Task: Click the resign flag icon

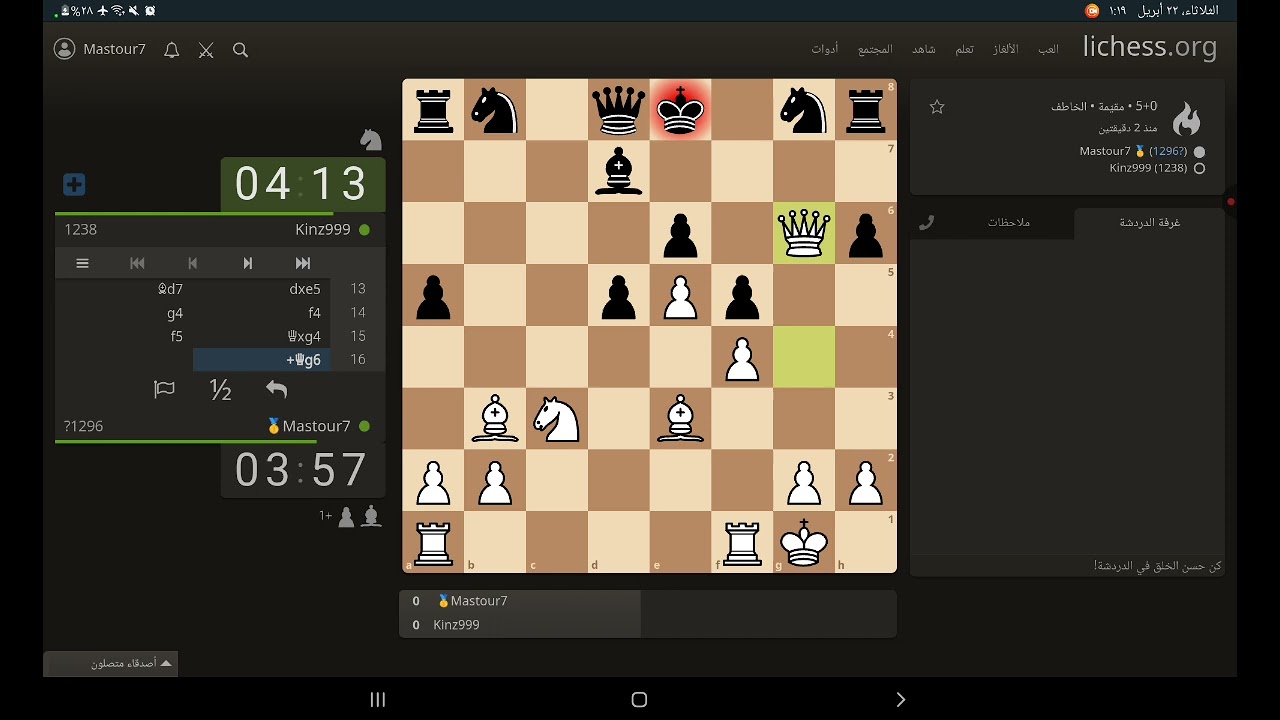Action: pyautogui.click(x=165, y=390)
